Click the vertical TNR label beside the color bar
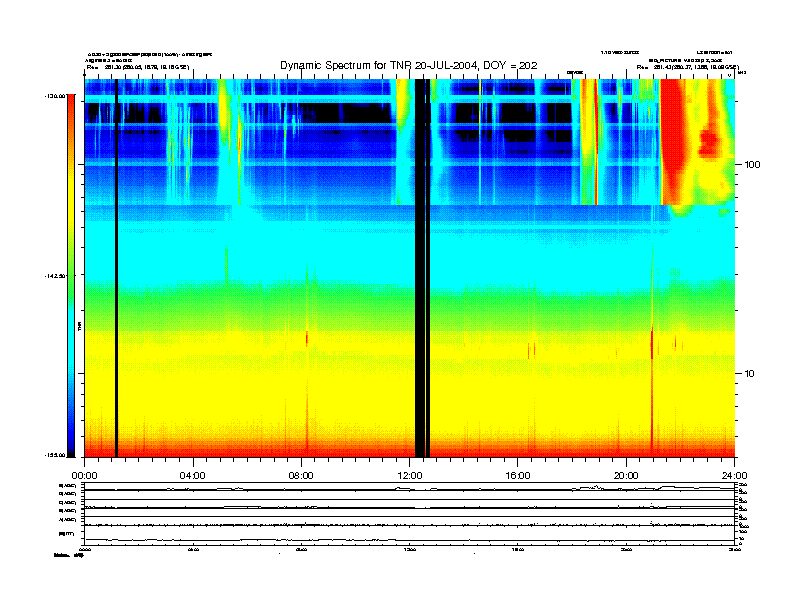 coord(79,327)
